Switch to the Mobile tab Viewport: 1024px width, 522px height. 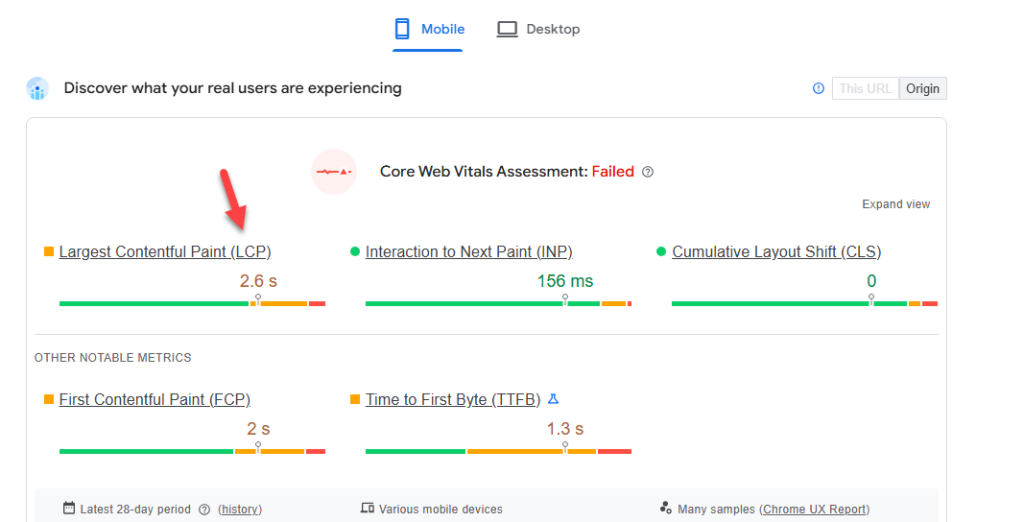tap(428, 29)
